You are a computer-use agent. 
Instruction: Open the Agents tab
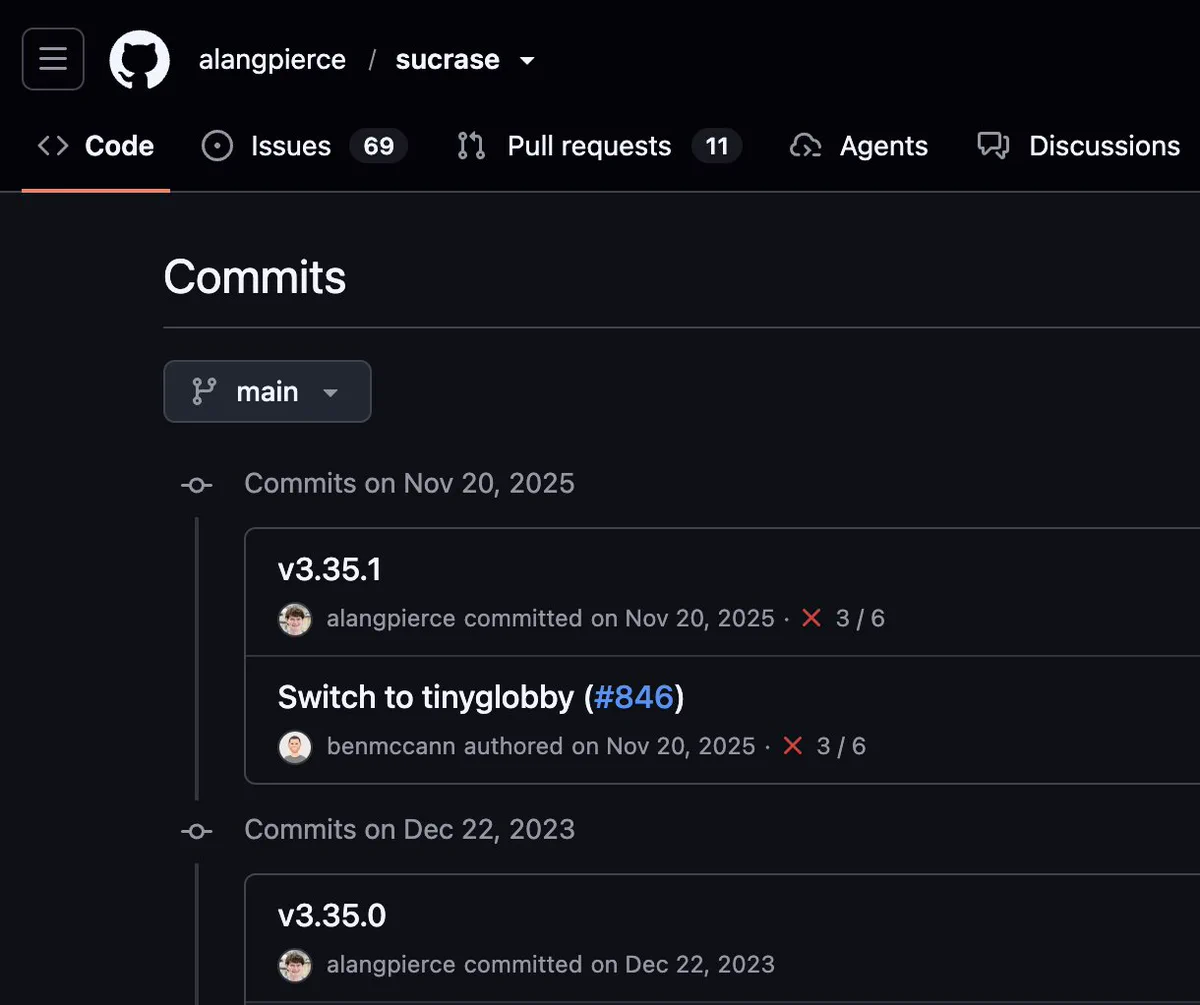pyautogui.click(x=859, y=146)
